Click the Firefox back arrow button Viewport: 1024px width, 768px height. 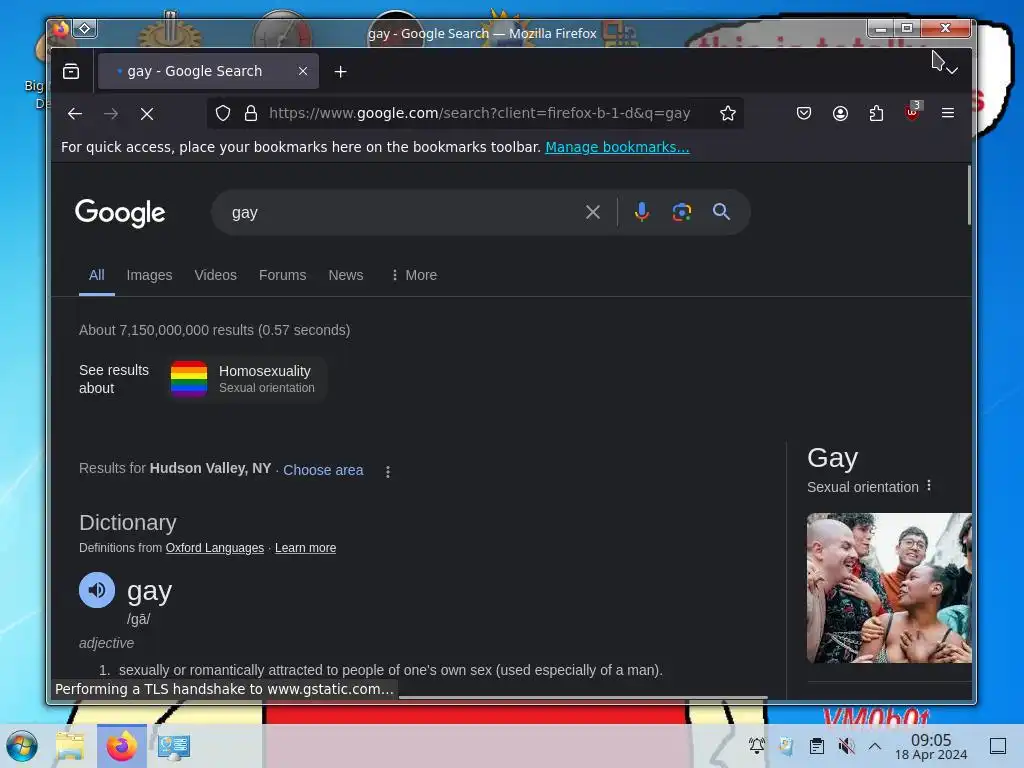pyautogui.click(x=74, y=114)
